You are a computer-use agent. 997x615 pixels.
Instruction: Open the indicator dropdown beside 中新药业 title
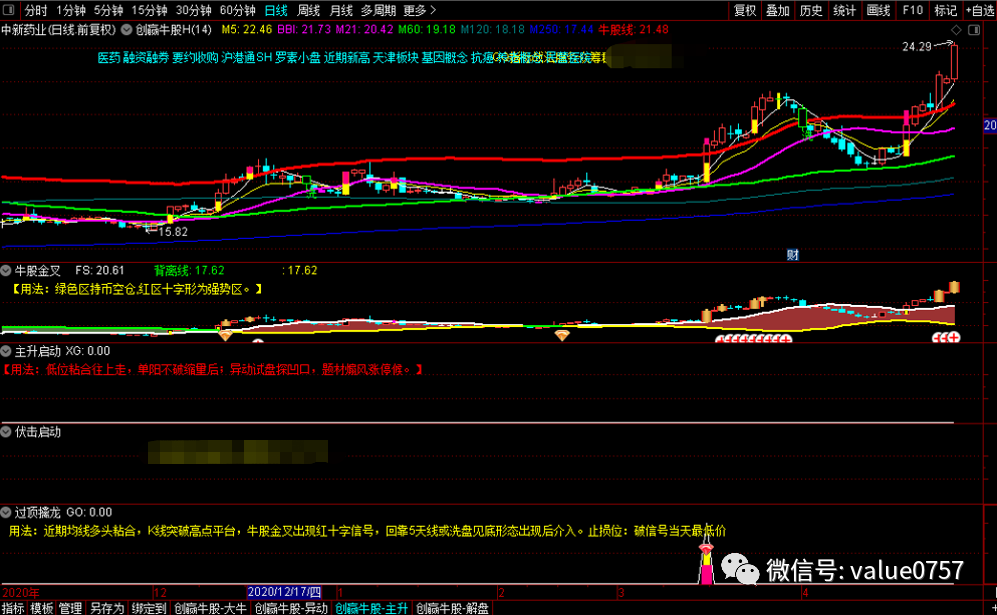click(127, 29)
